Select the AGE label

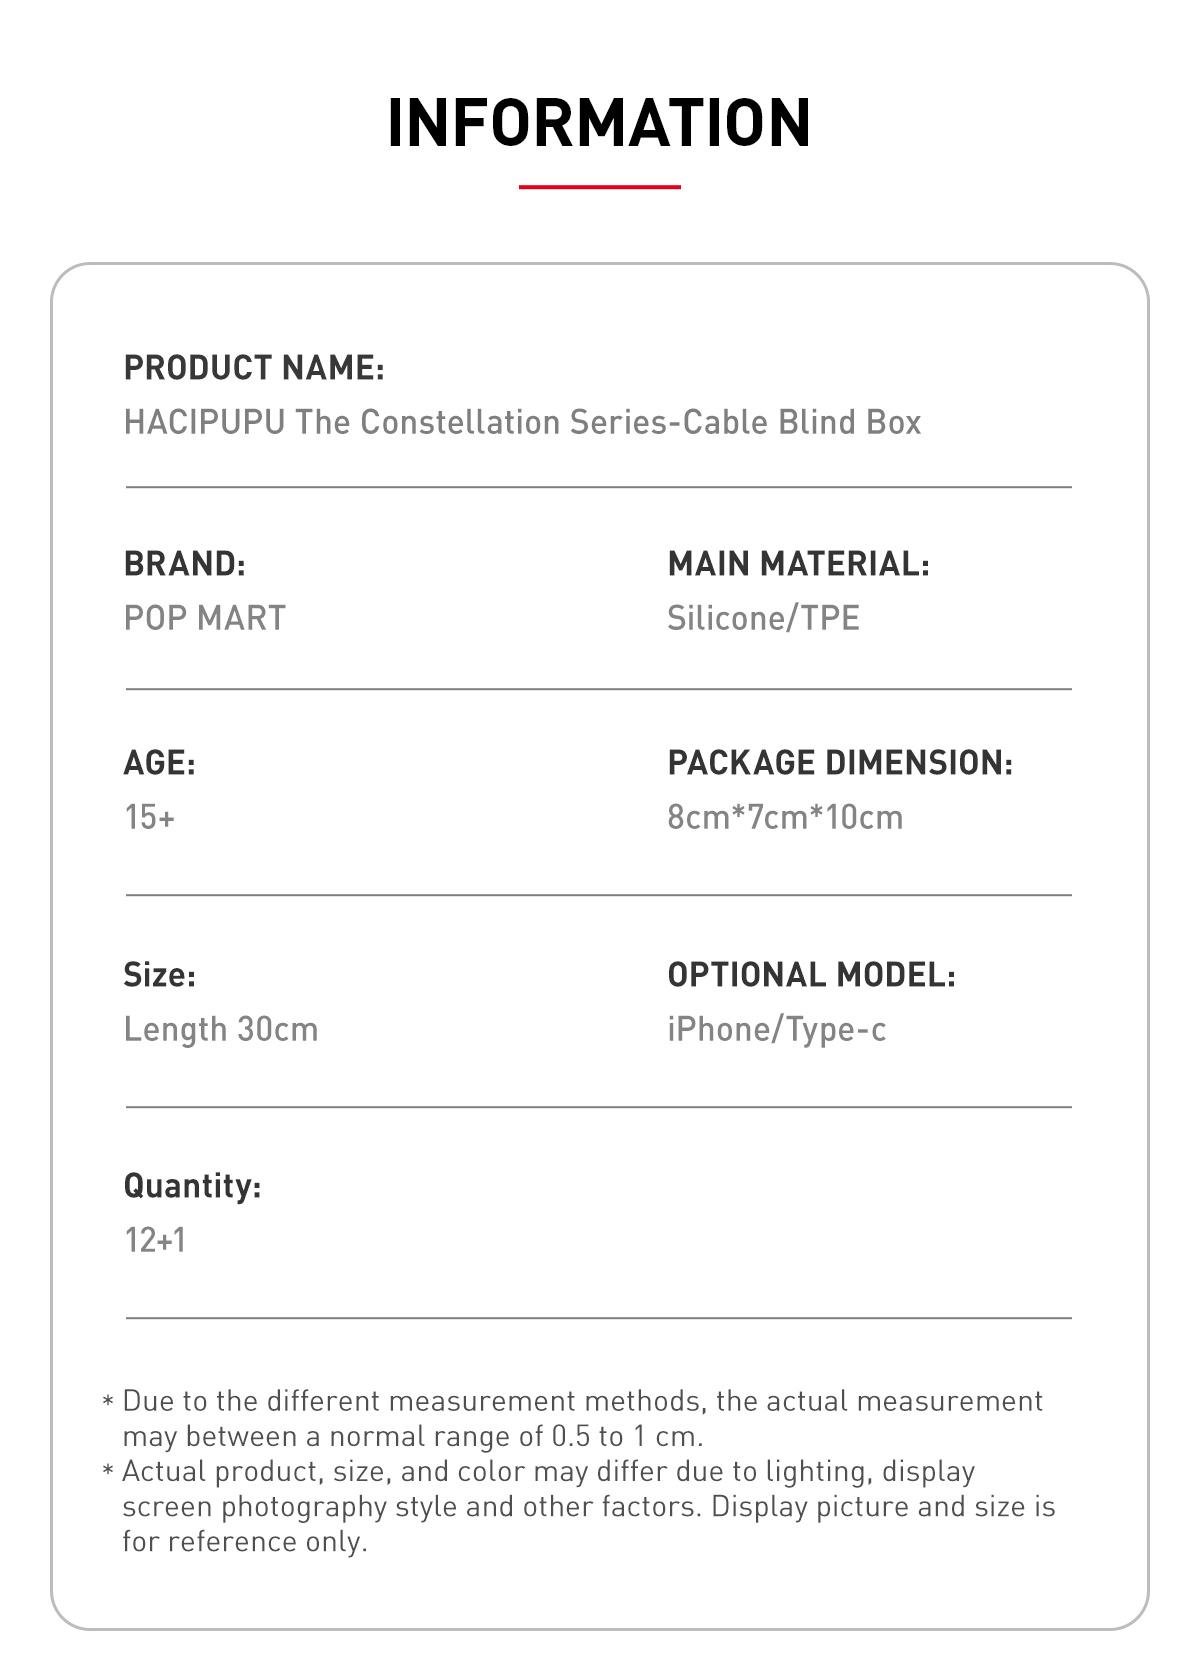(x=159, y=762)
